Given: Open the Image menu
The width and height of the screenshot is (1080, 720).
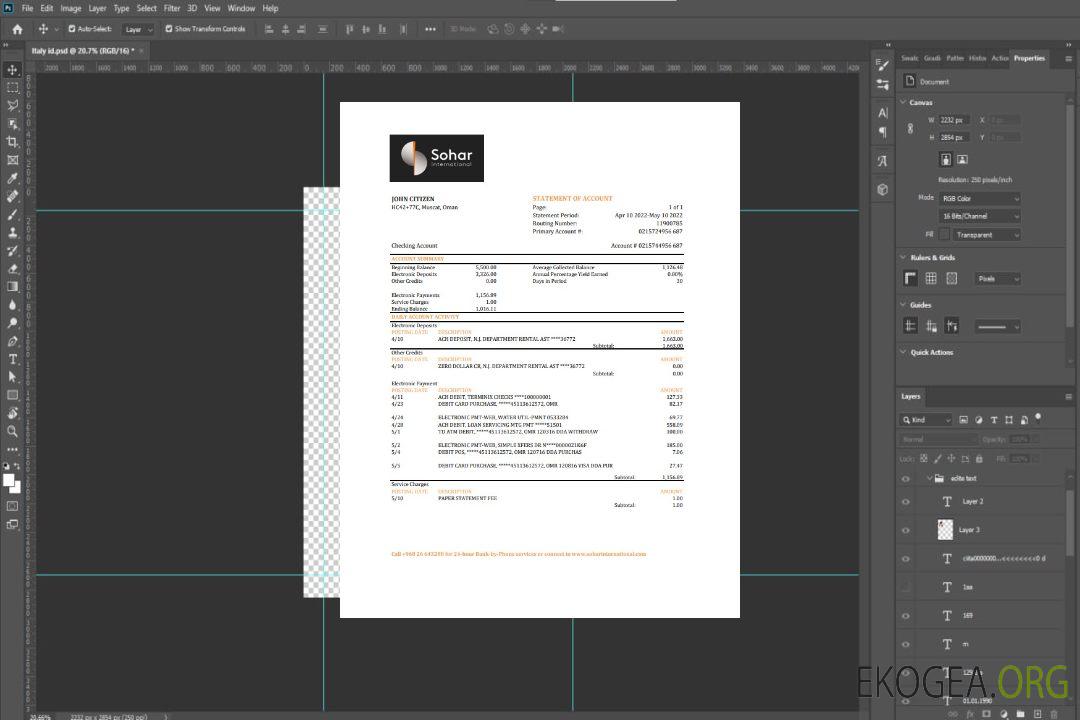Looking at the screenshot, I should 70,8.
